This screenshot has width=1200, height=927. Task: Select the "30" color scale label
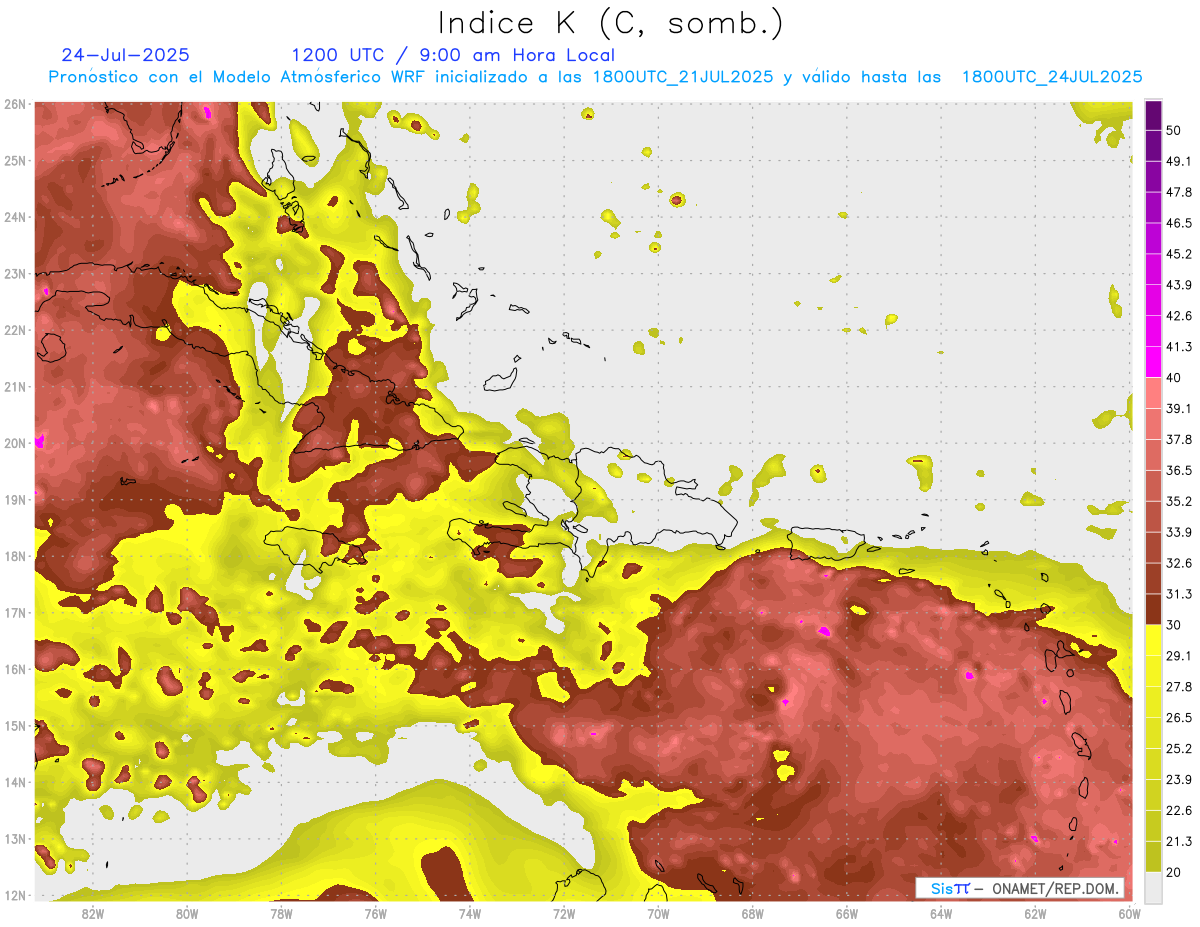[1175, 625]
